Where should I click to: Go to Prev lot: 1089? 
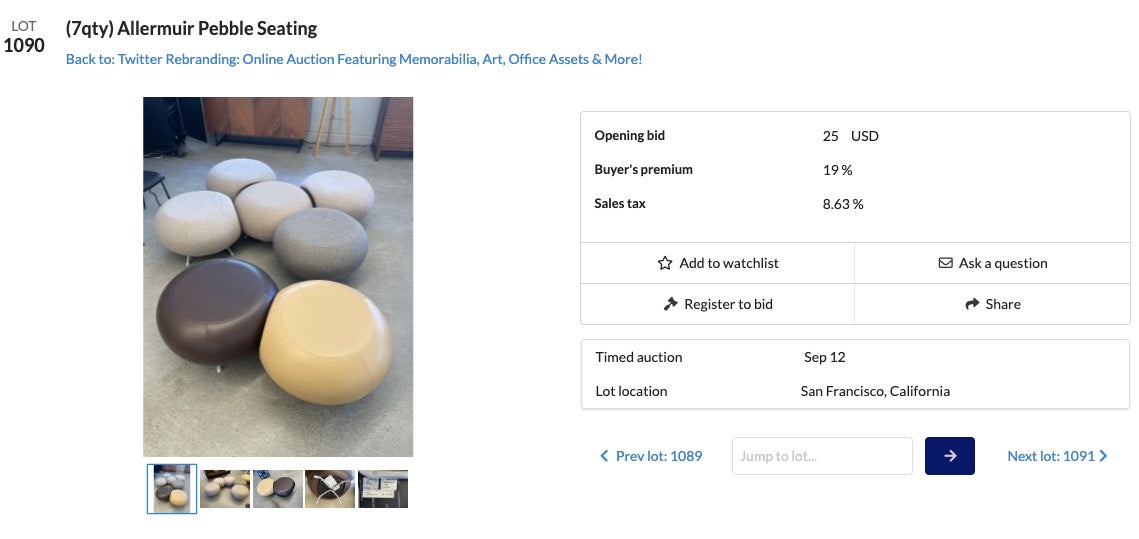tap(658, 456)
